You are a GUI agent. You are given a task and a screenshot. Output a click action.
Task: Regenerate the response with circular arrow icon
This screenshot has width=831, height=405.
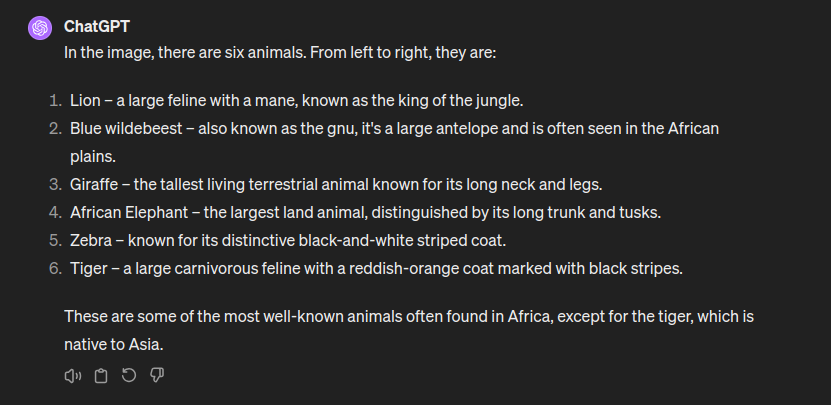coord(129,375)
